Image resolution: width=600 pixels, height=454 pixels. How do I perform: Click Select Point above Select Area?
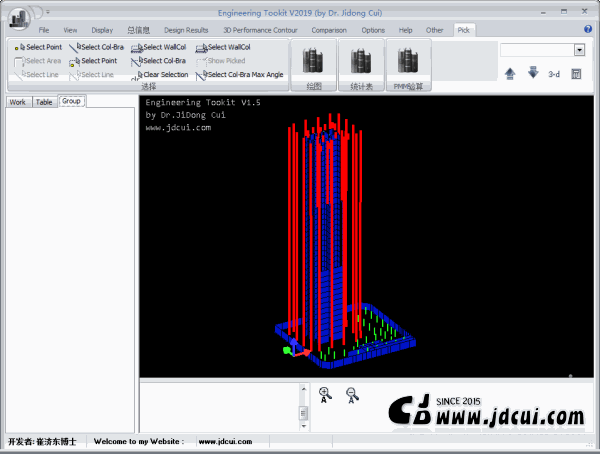[38, 47]
